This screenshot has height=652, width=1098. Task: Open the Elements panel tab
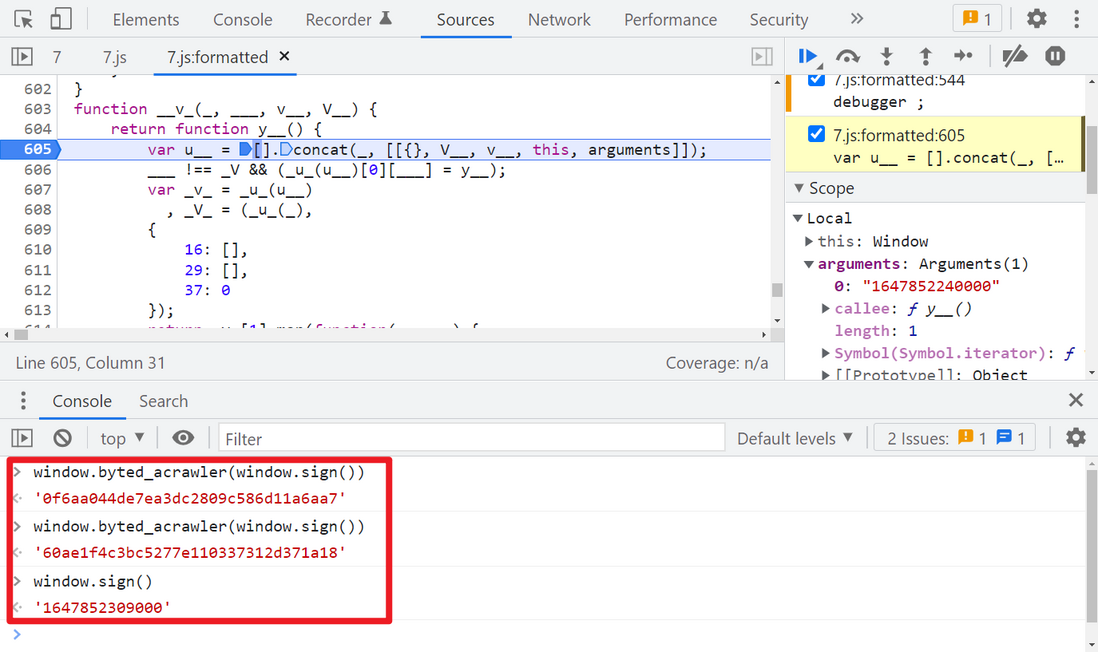pyautogui.click(x=146, y=20)
